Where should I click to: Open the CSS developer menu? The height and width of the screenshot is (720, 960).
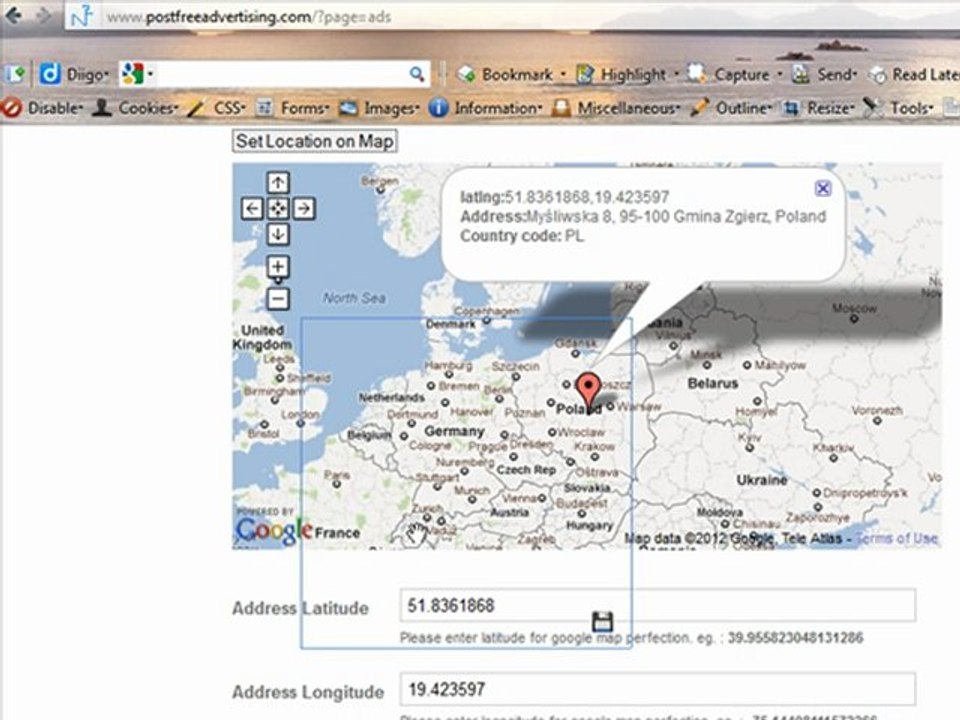pos(217,108)
